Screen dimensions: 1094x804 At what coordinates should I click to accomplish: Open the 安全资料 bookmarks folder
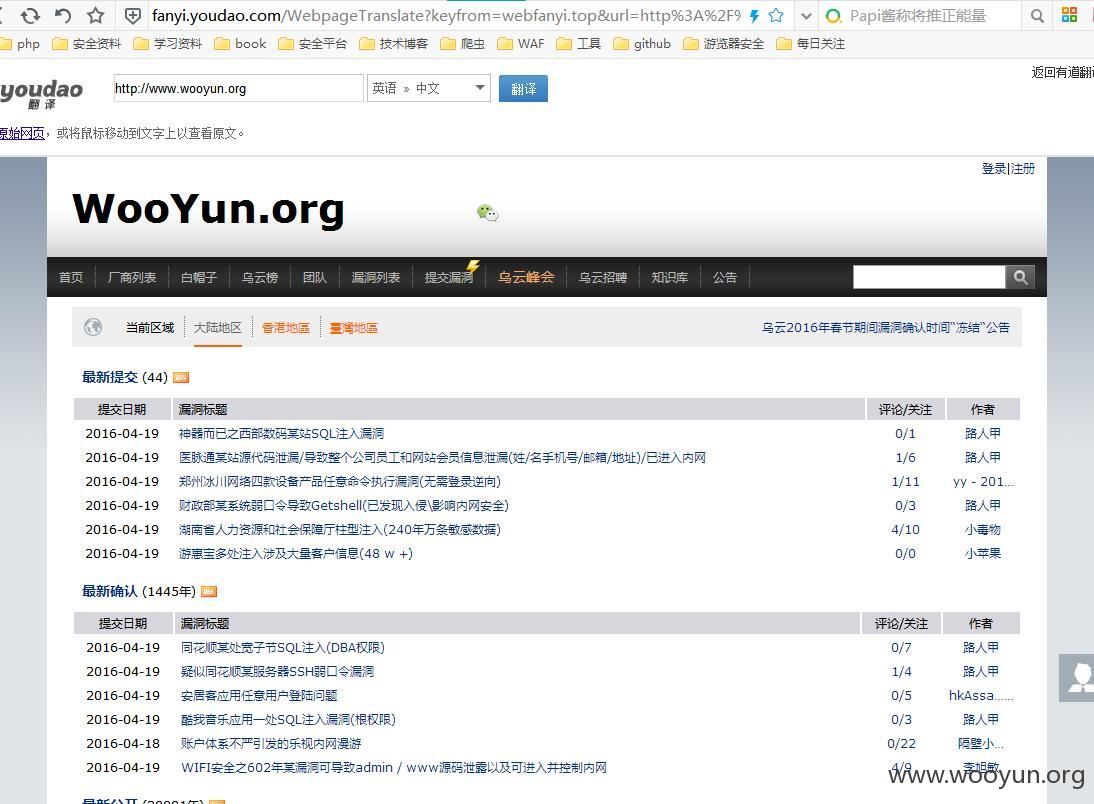pos(87,44)
